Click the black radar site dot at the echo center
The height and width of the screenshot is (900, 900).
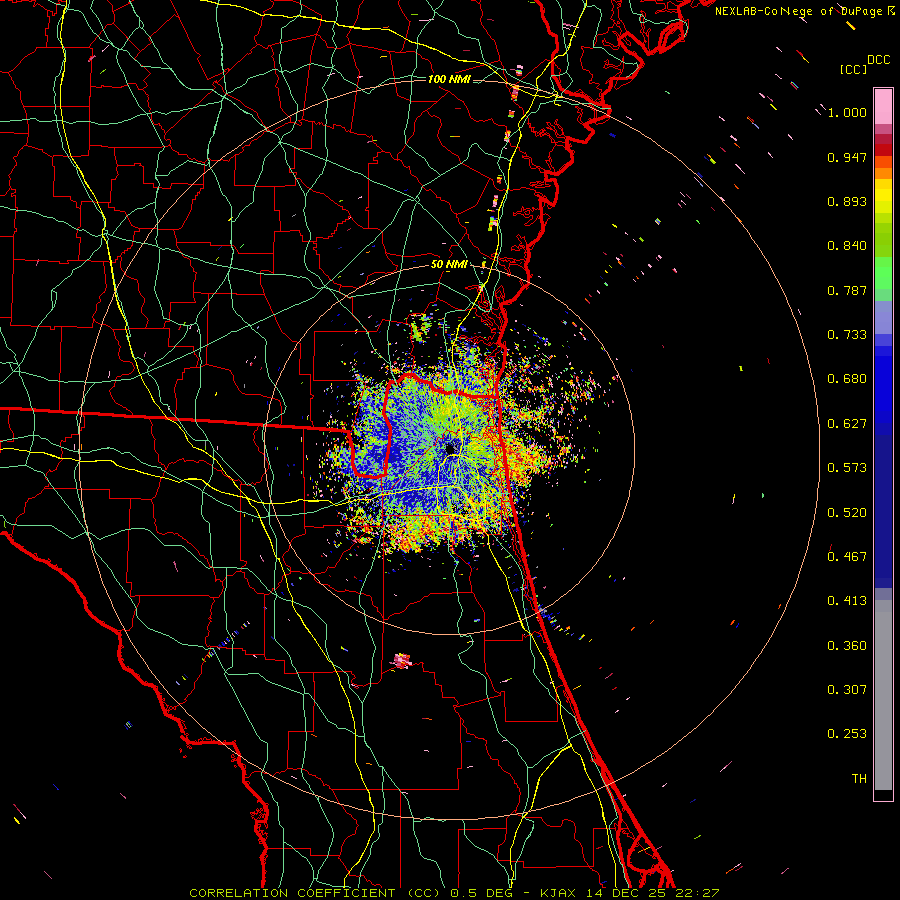pyautogui.click(x=451, y=448)
